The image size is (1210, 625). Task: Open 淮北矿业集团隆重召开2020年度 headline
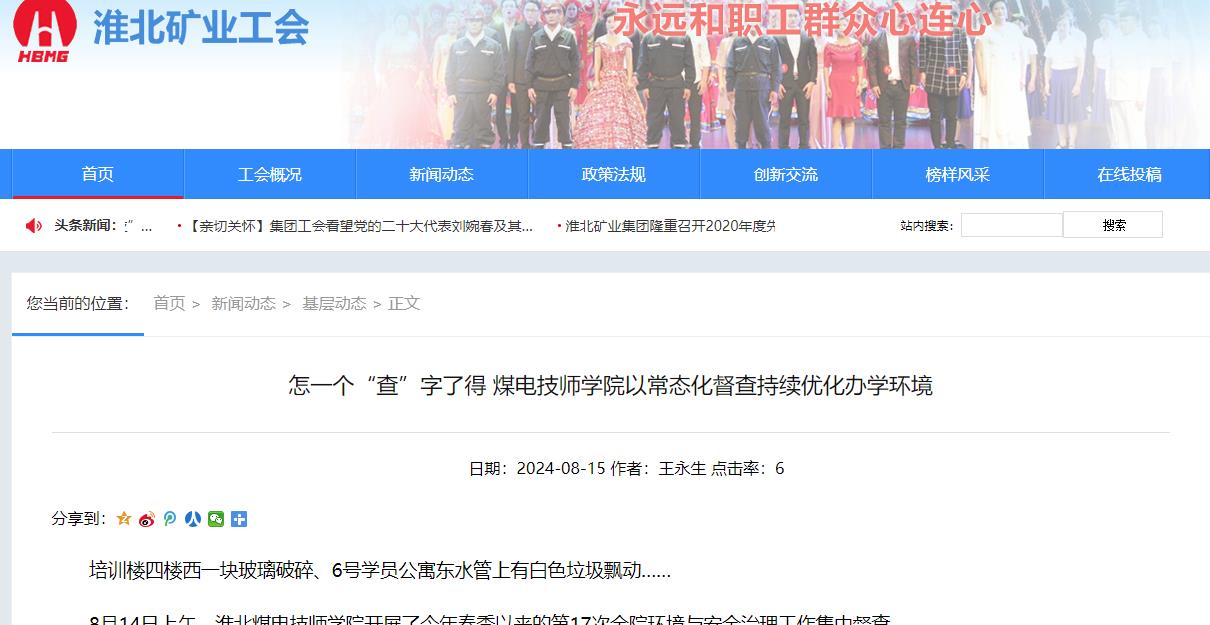point(670,226)
